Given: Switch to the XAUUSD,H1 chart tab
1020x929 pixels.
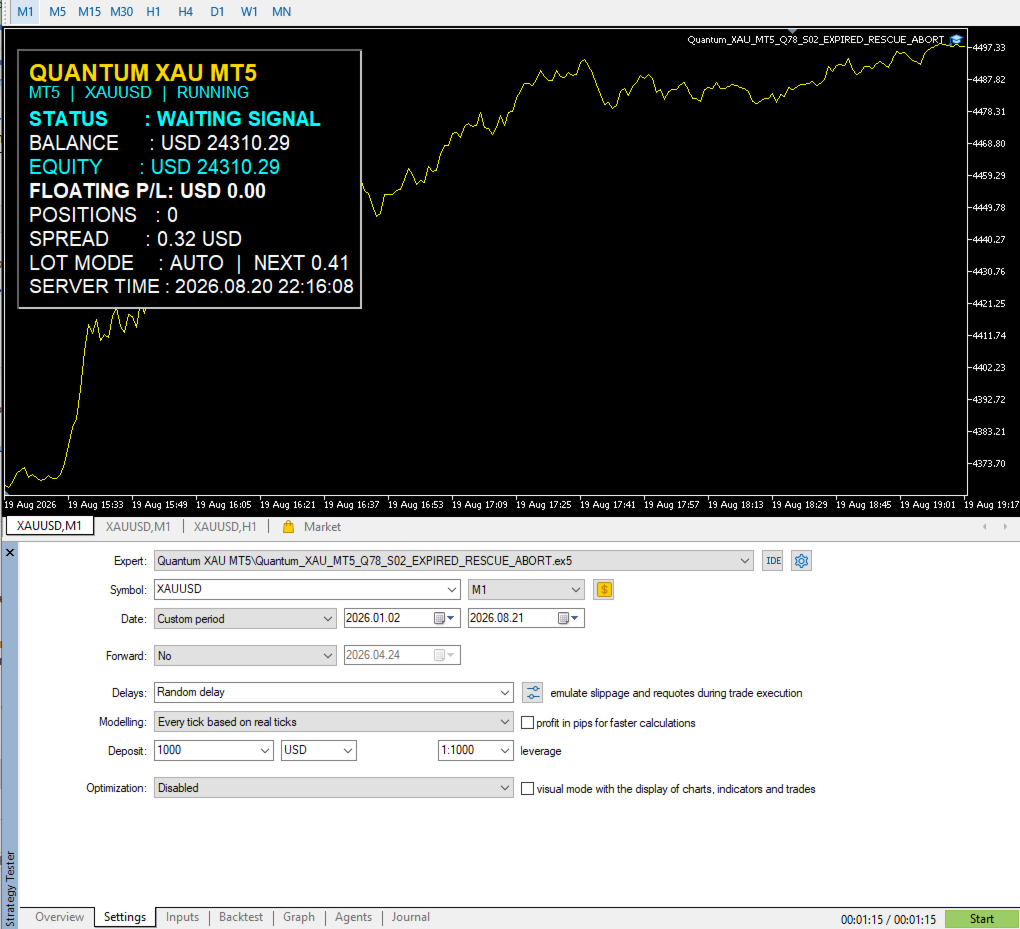Looking at the screenshot, I should tap(225, 527).
